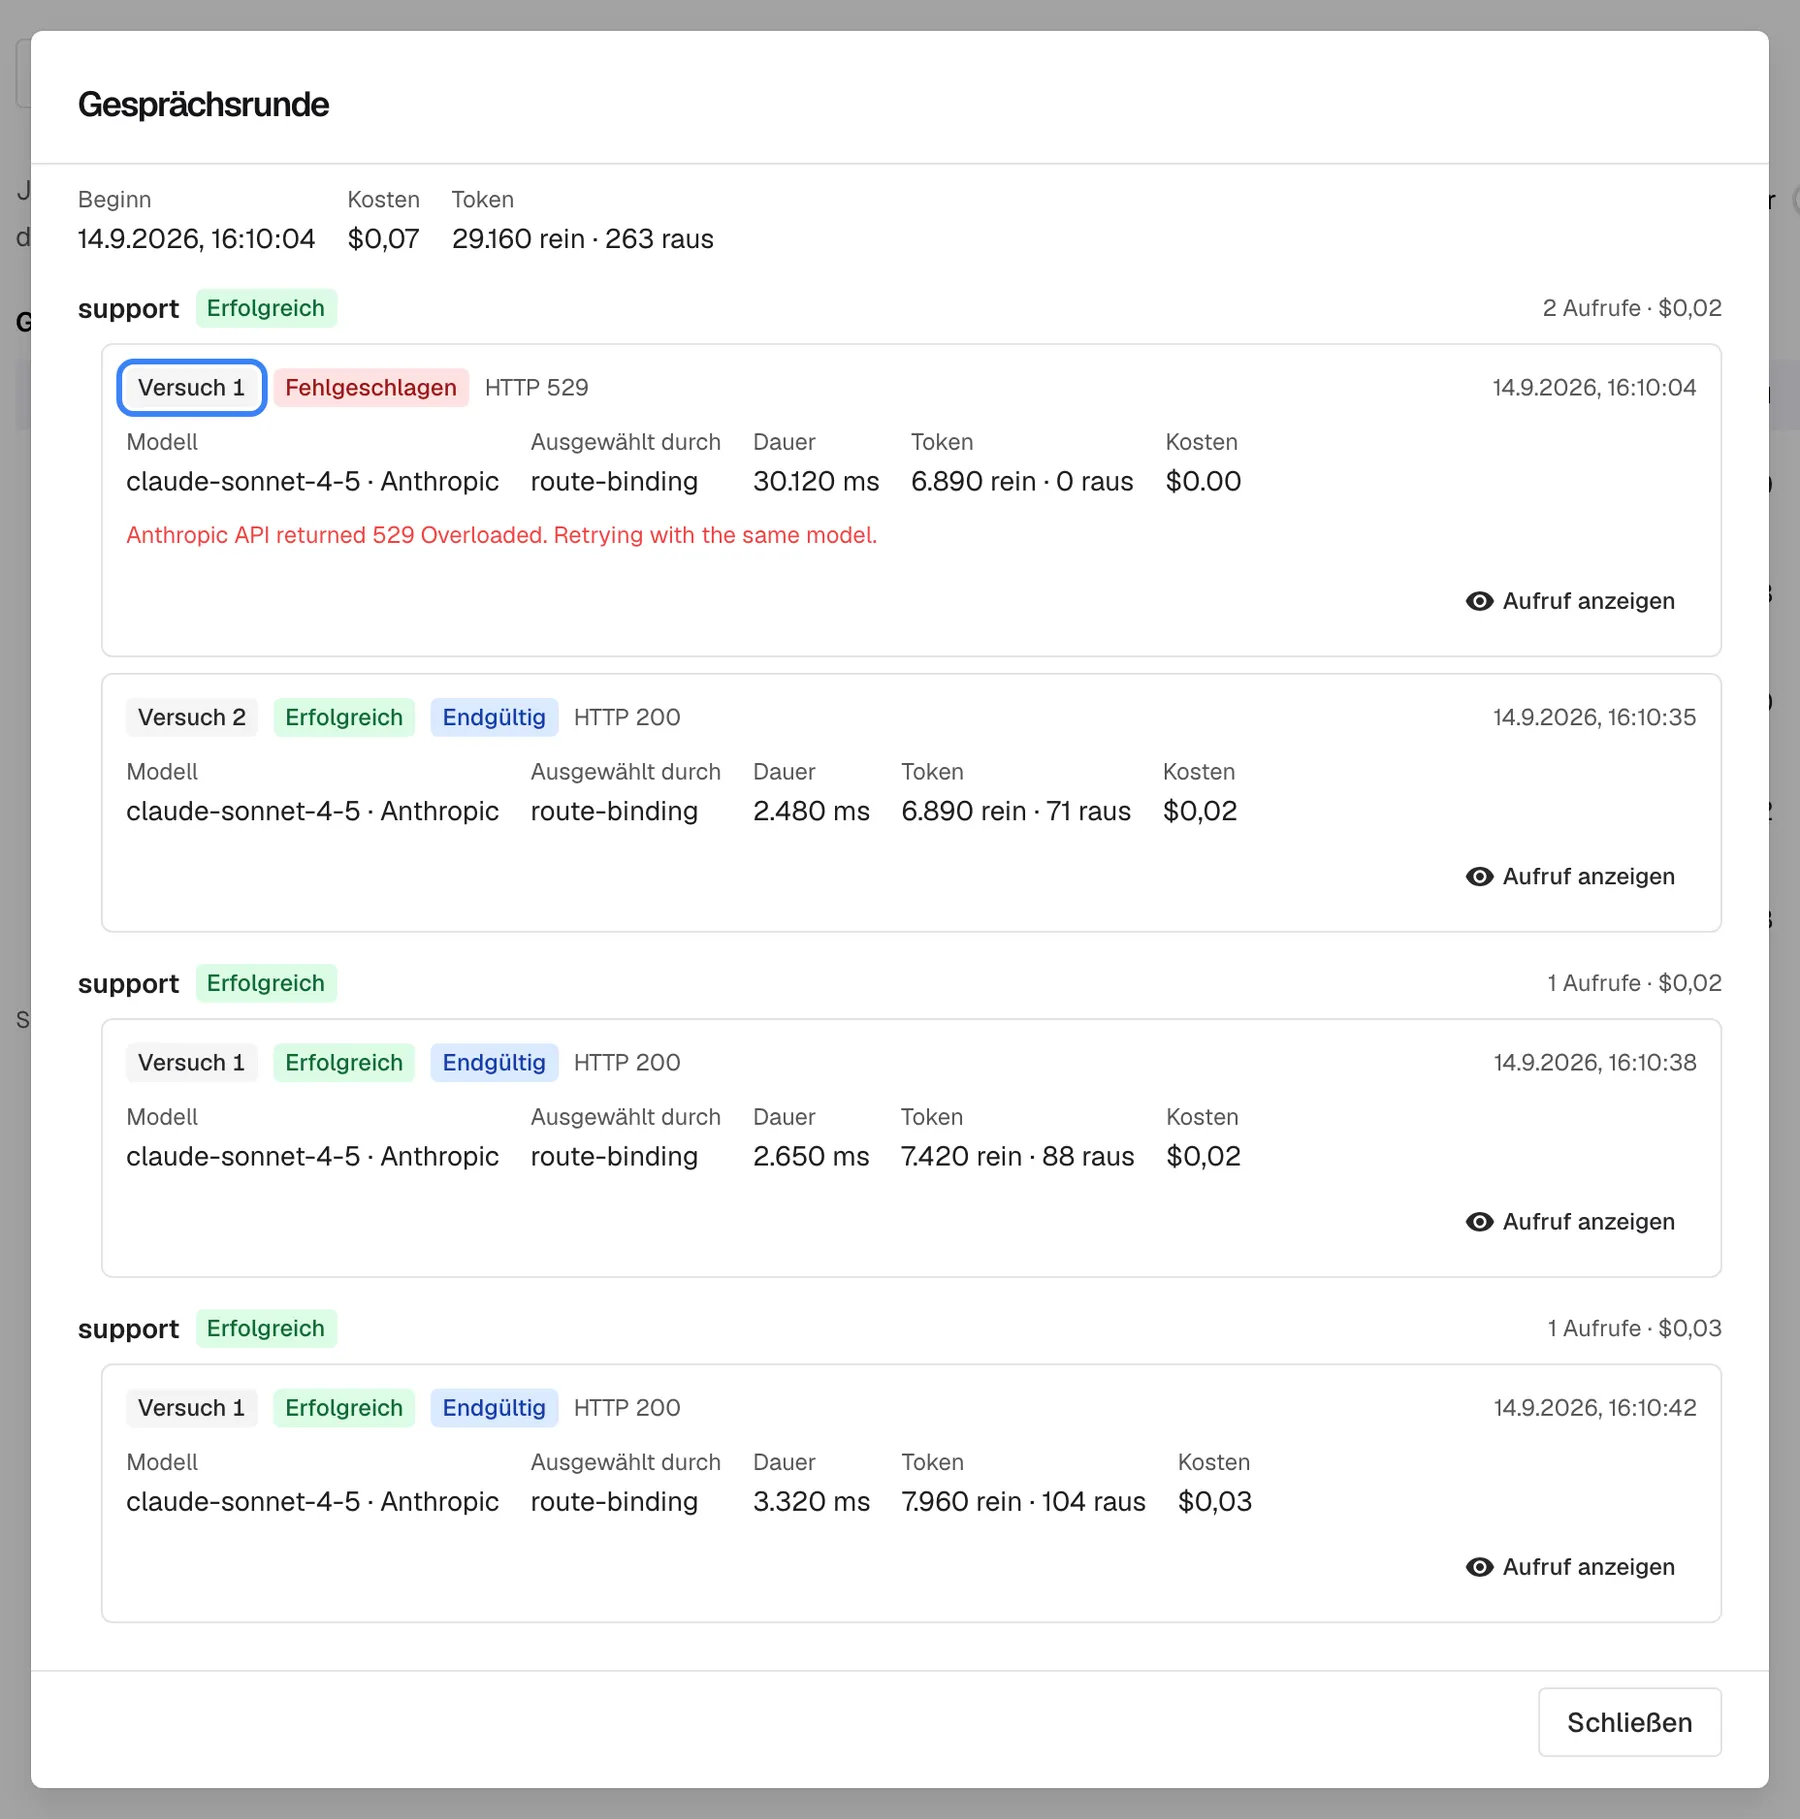Click 'Versuch 1' chip dated 16:10:42

point(191,1407)
